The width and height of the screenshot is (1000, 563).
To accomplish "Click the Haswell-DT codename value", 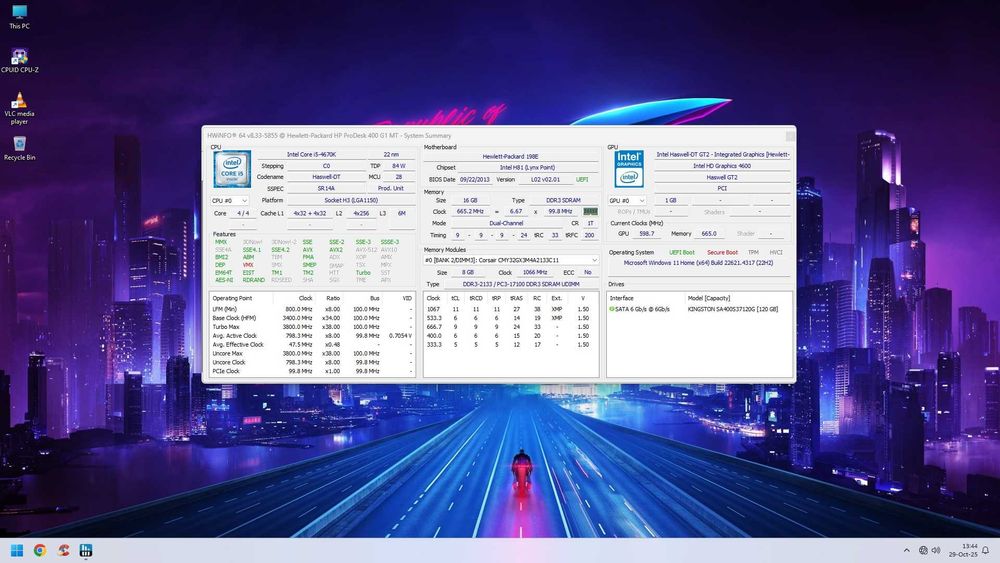I will pos(326,177).
